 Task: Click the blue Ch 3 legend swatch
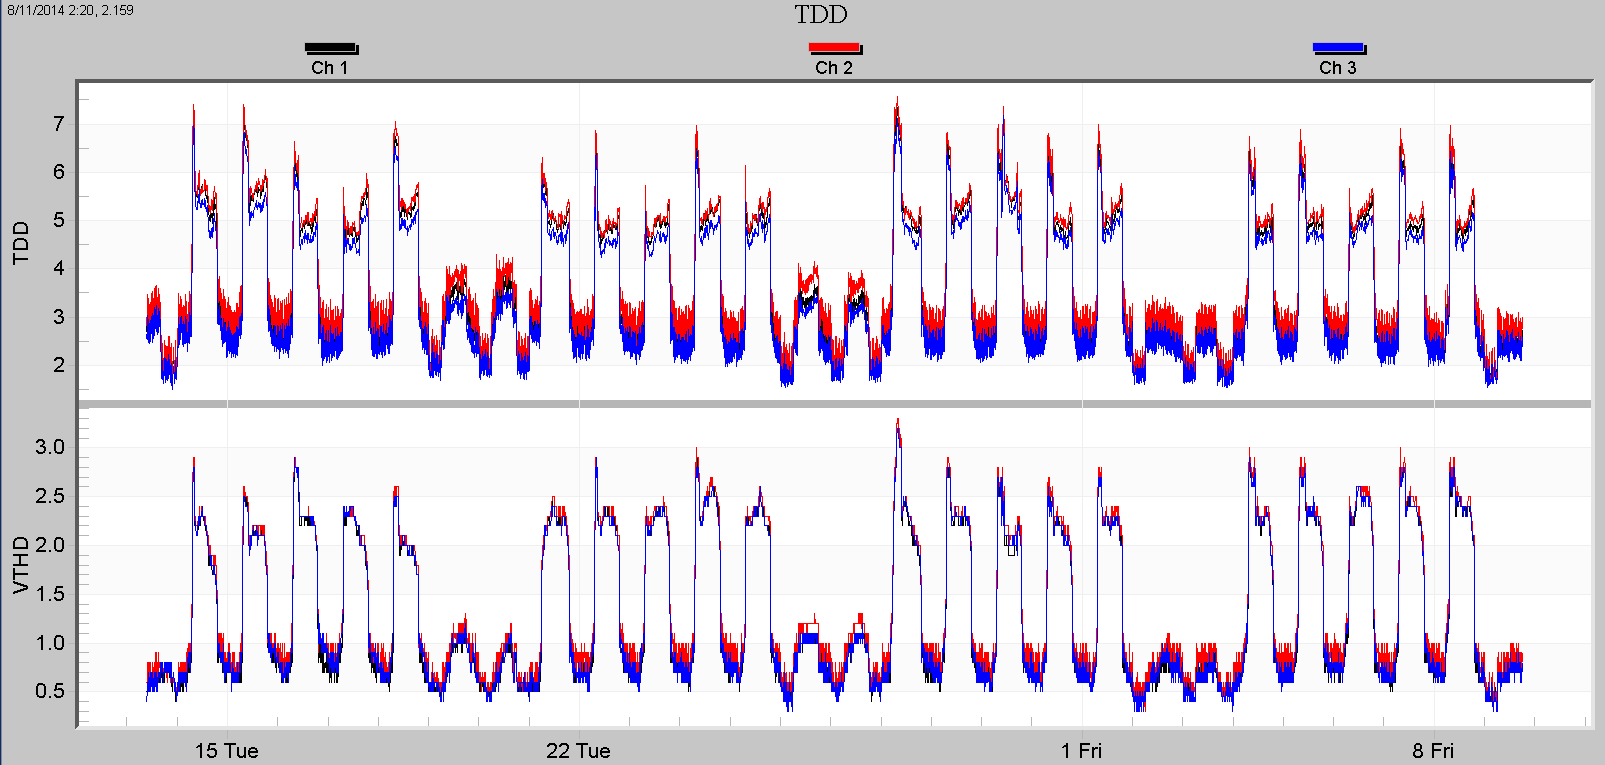(1339, 48)
